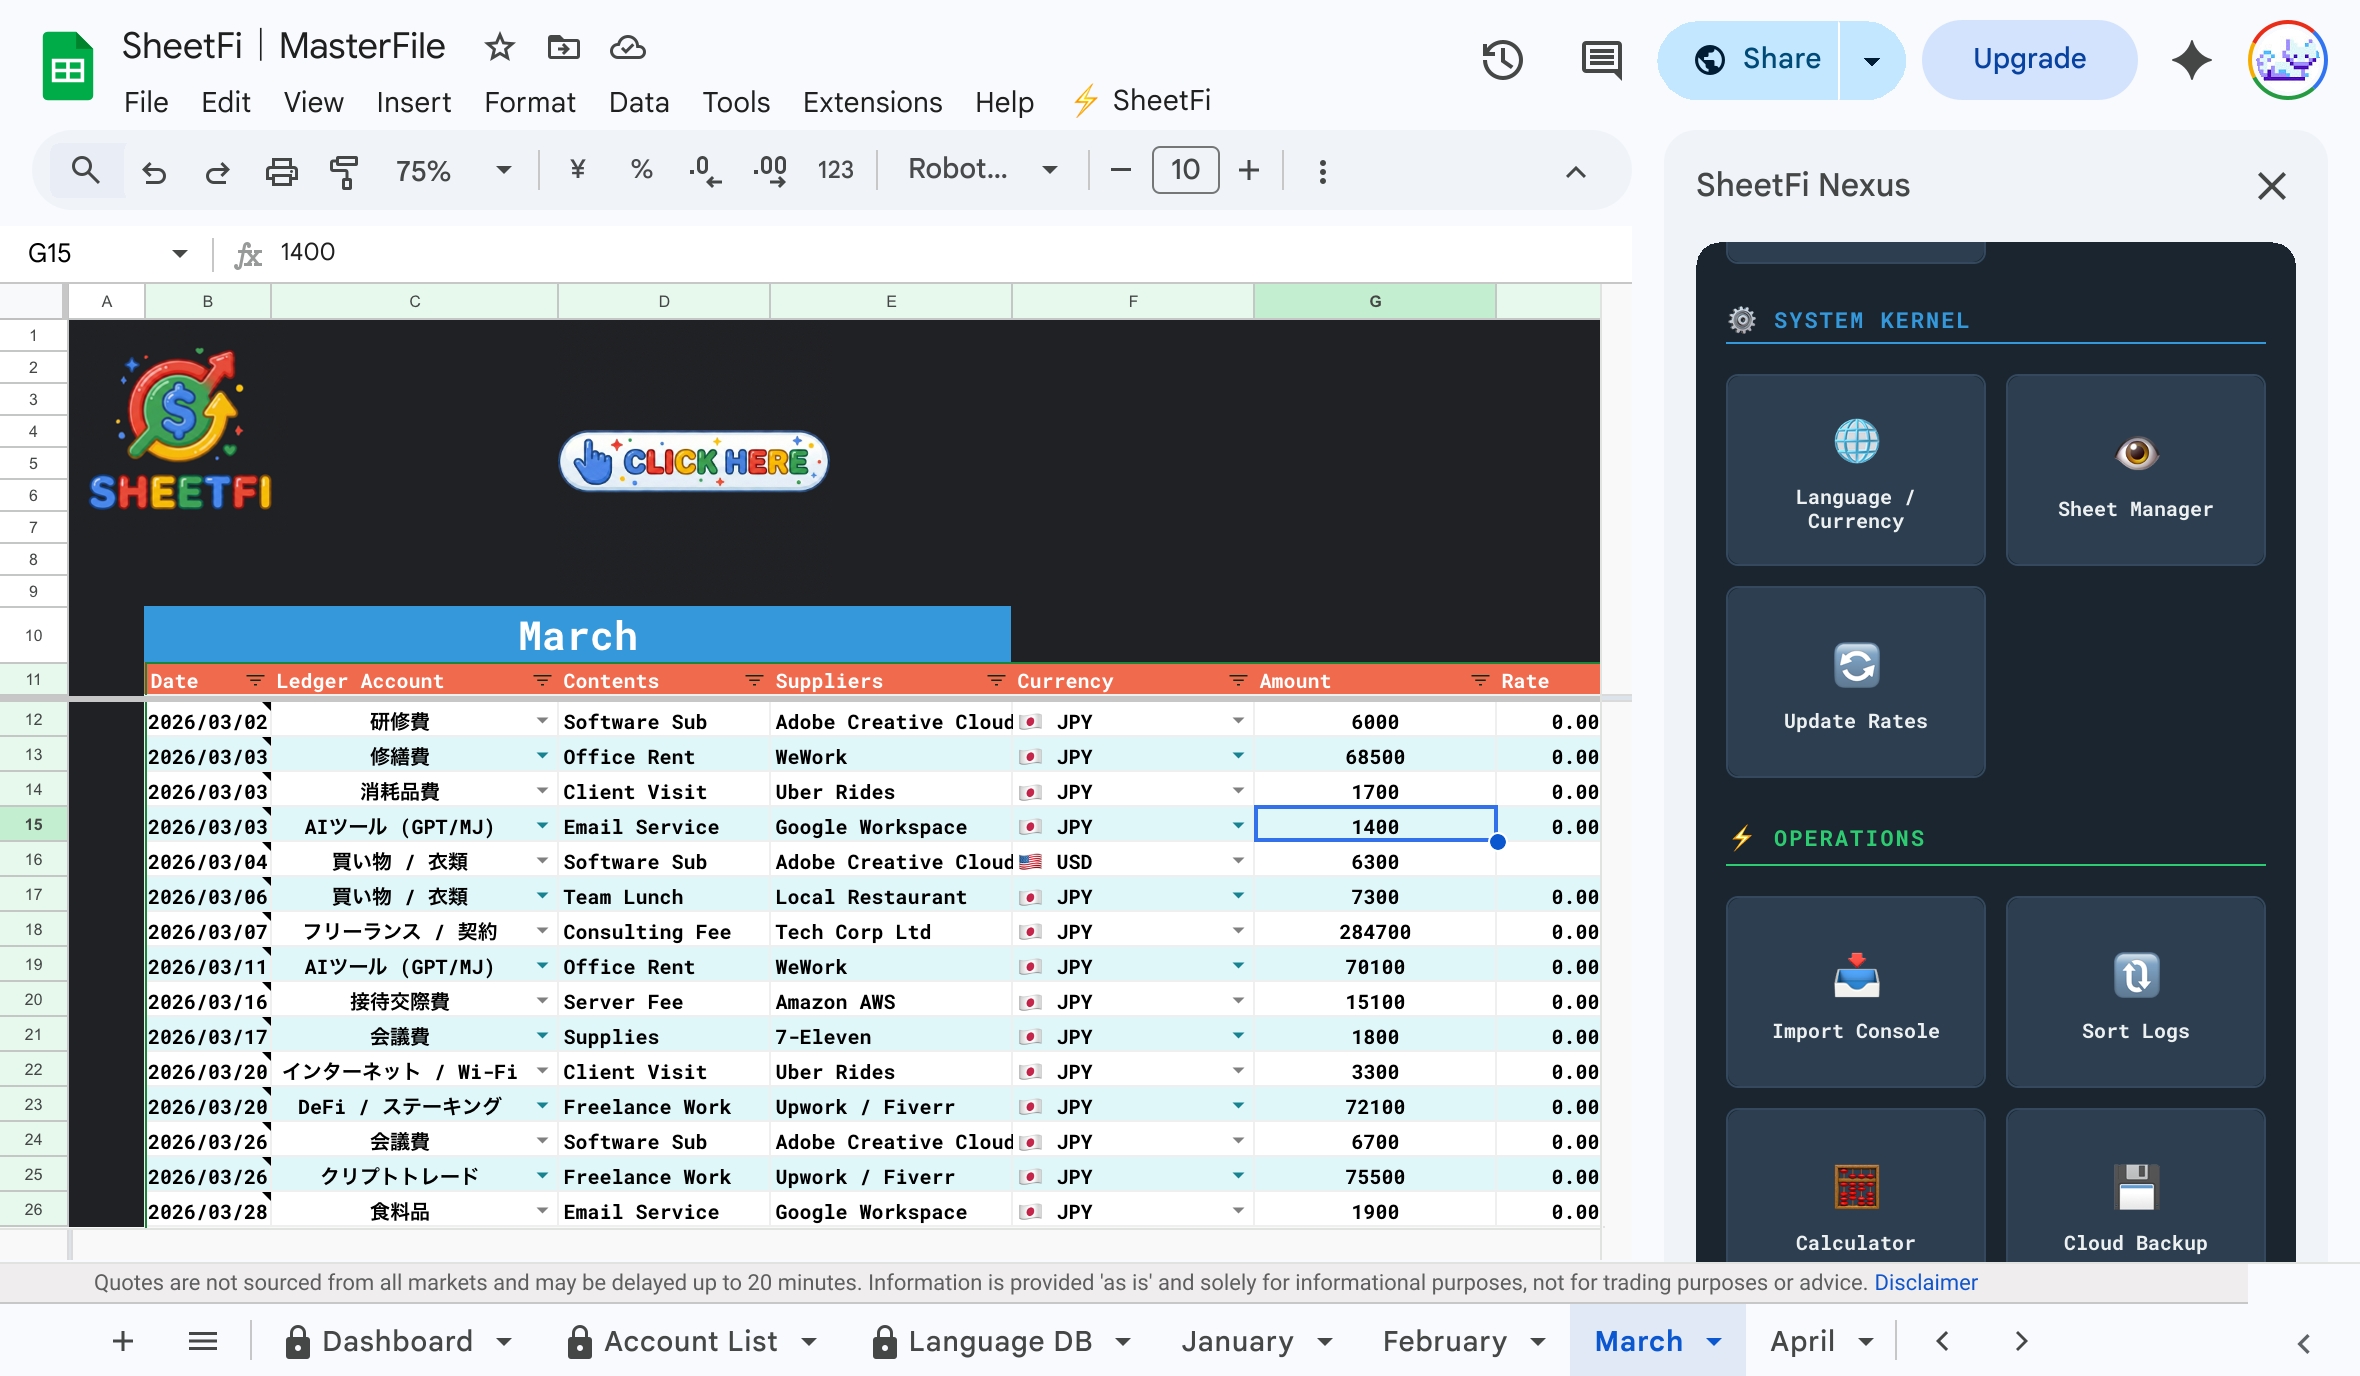This screenshot has width=2360, height=1376.
Task: Open currency dropdown for USD row
Action: (1238, 861)
